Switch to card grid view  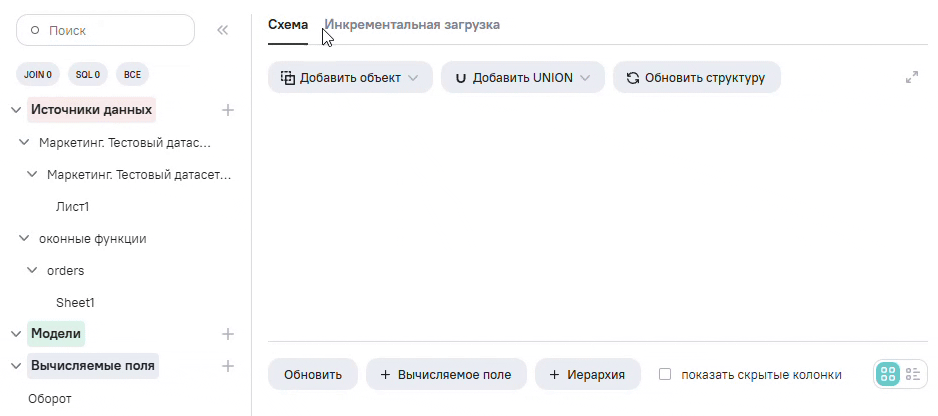[x=888, y=374]
